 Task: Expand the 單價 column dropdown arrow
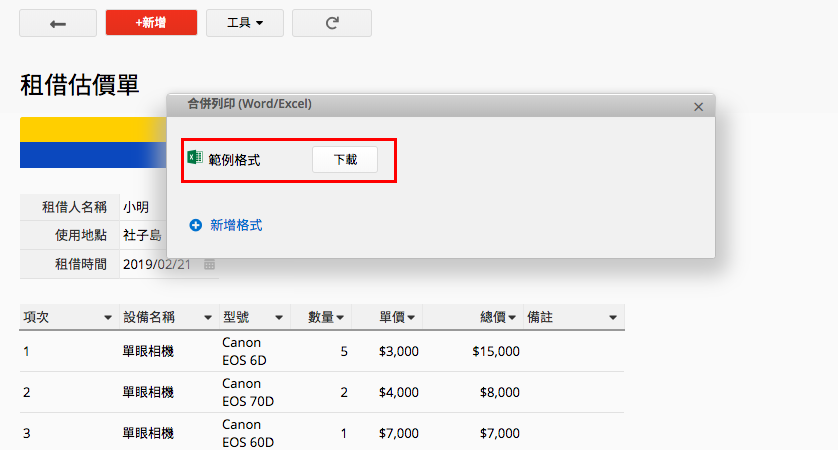411,317
